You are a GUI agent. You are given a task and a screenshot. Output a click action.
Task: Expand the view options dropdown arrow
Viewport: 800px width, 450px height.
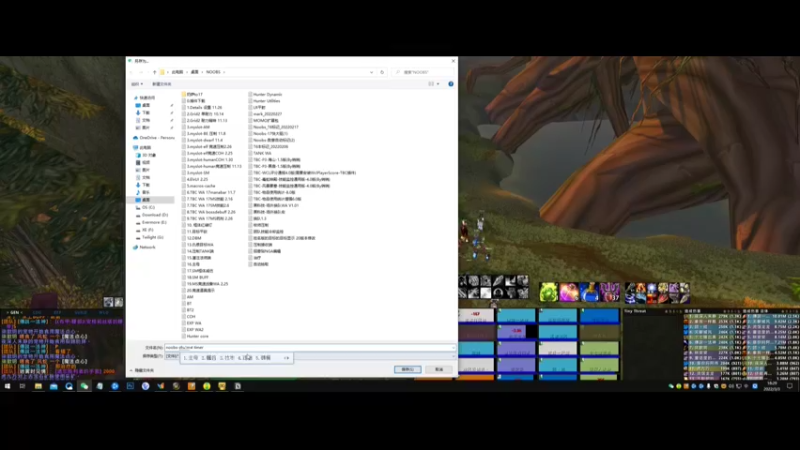438,84
